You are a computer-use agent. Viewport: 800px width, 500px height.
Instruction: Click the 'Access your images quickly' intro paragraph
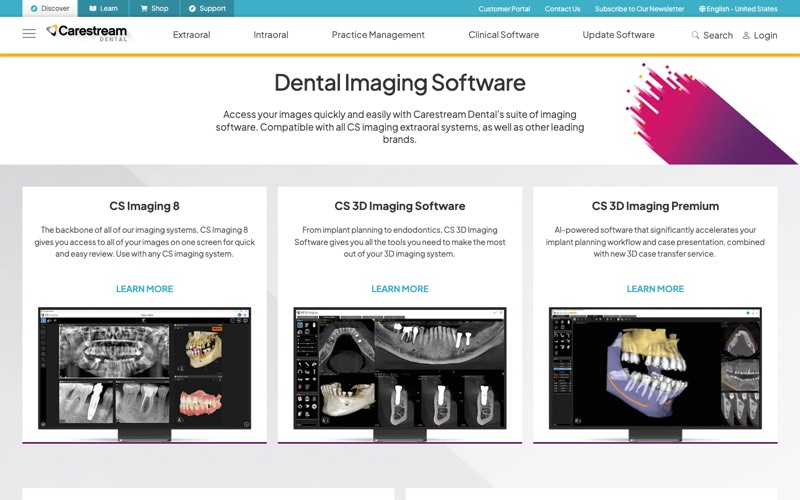(400, 127)
